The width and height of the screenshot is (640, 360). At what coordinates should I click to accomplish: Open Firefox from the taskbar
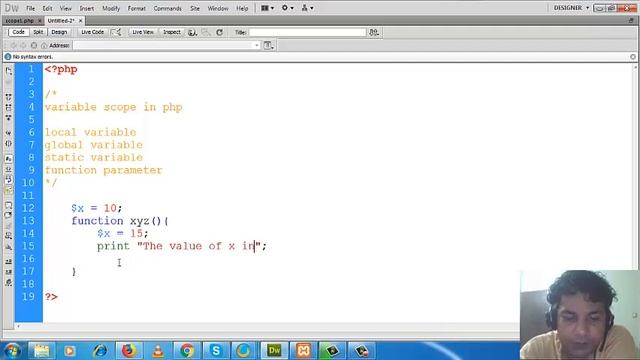(x=128, y=351)
